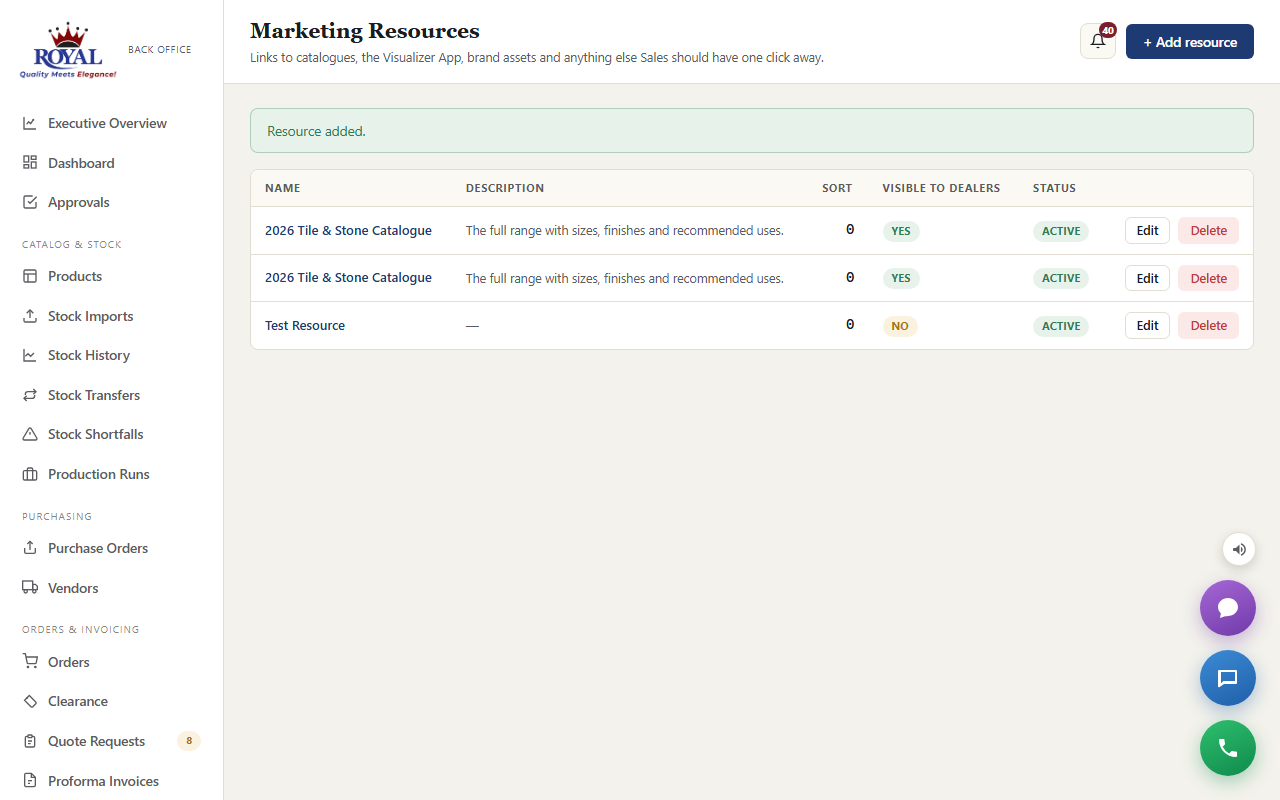
Task: Open the purple chat bubble widget
Action: point(1228,608)
